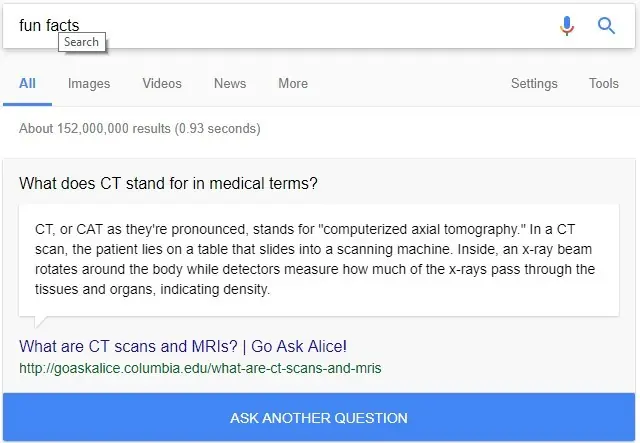640x443 pixels.
Task: Click the 'Search' tooltip label
Action: coord(82,42)
